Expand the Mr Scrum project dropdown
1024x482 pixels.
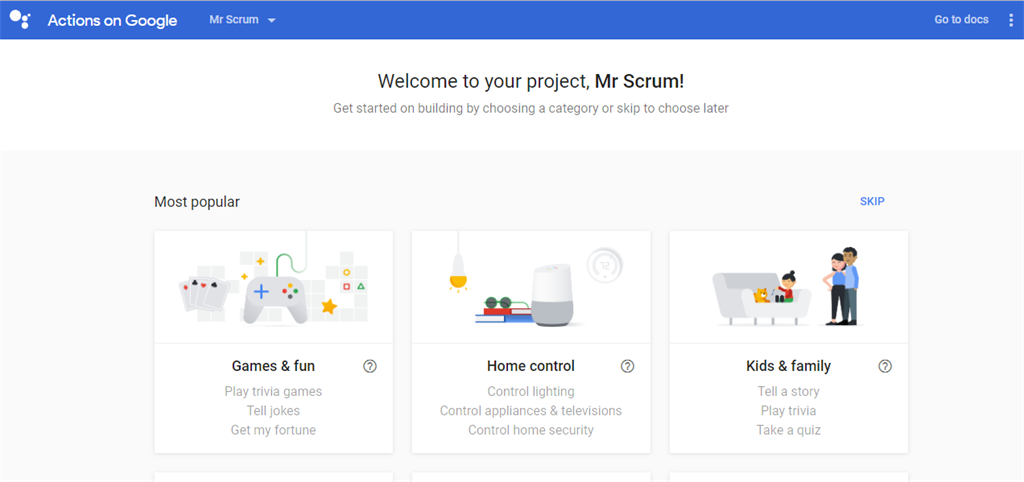pyautogui.click(x=242, y=20)
